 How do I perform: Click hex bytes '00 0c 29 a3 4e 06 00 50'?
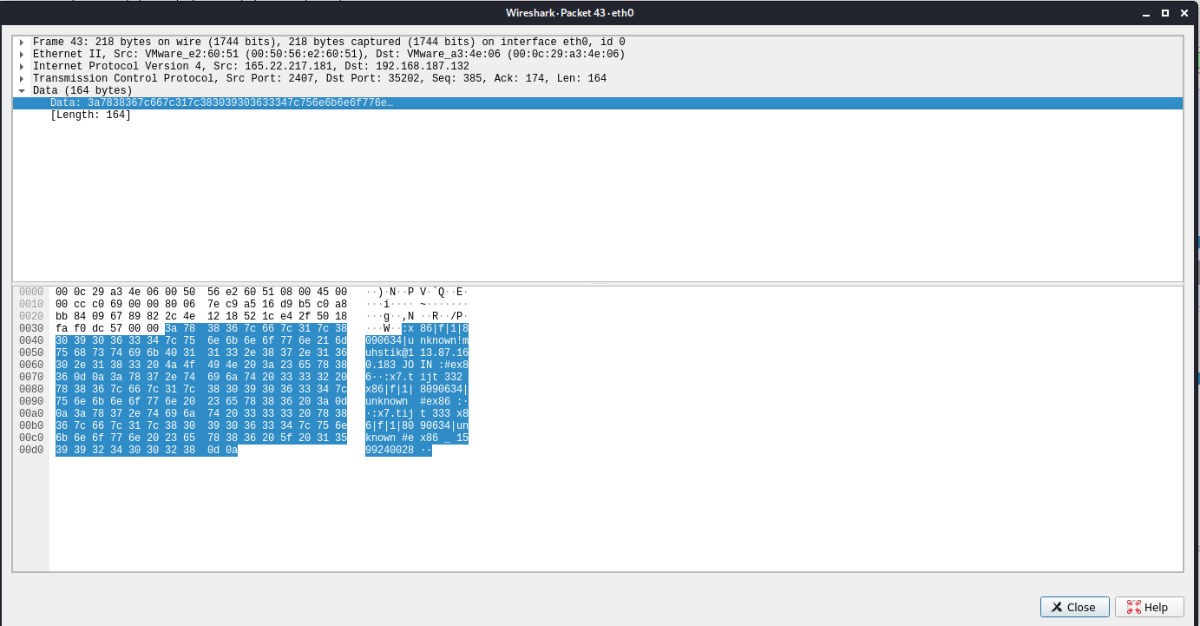click(x=126, y=291)
